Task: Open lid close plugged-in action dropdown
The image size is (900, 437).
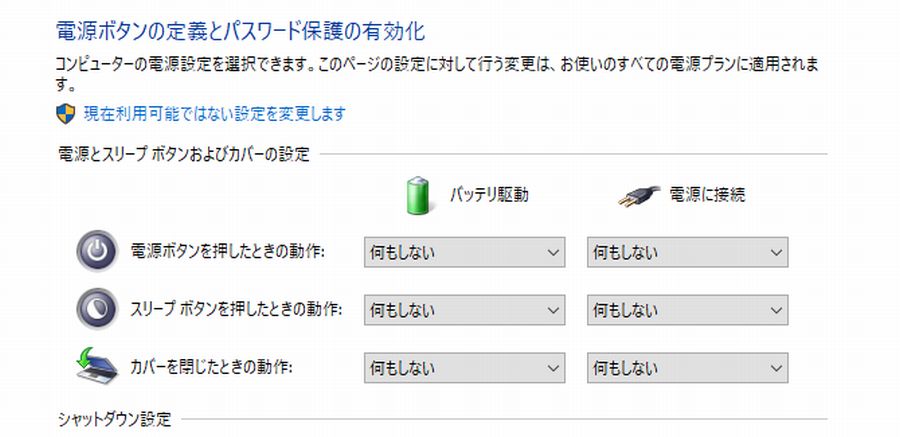Action: (x=687, y=368)
